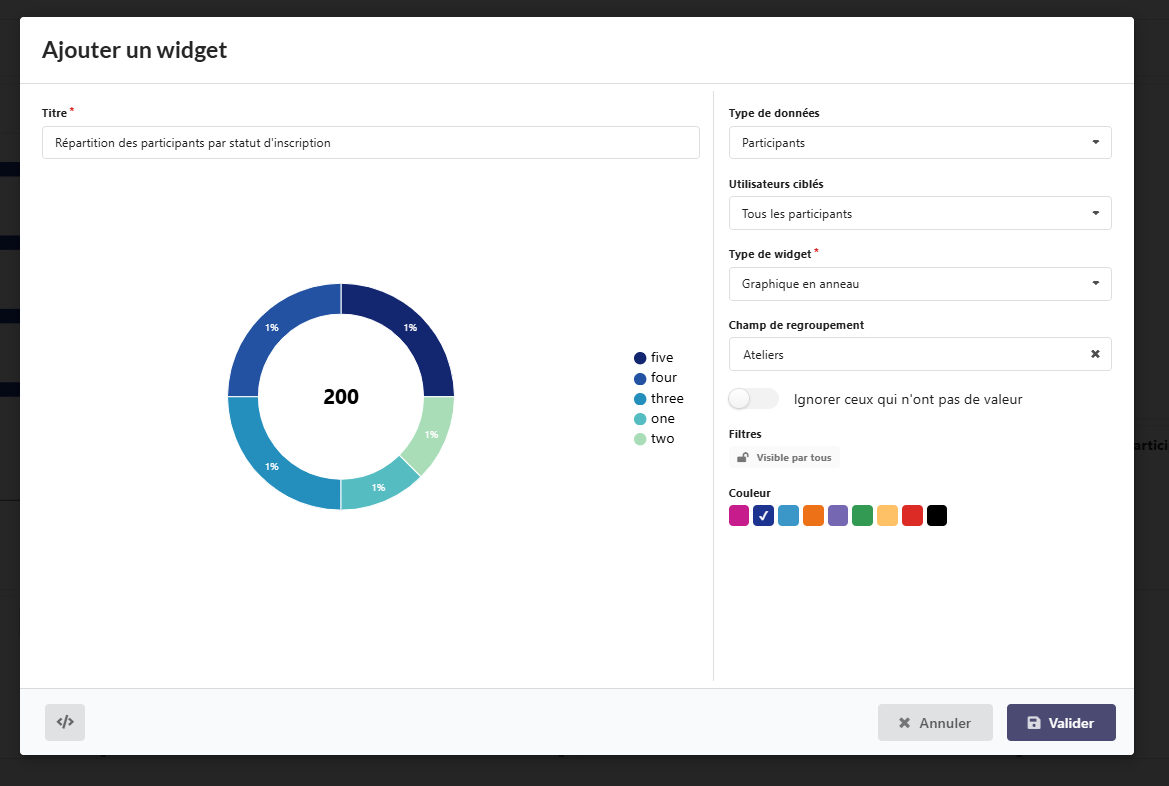Image resolution: width=1169 pixels, height=786 pixels.
Task: Clear the Ateliers grouping field with X
Action: coord(1095,354)
